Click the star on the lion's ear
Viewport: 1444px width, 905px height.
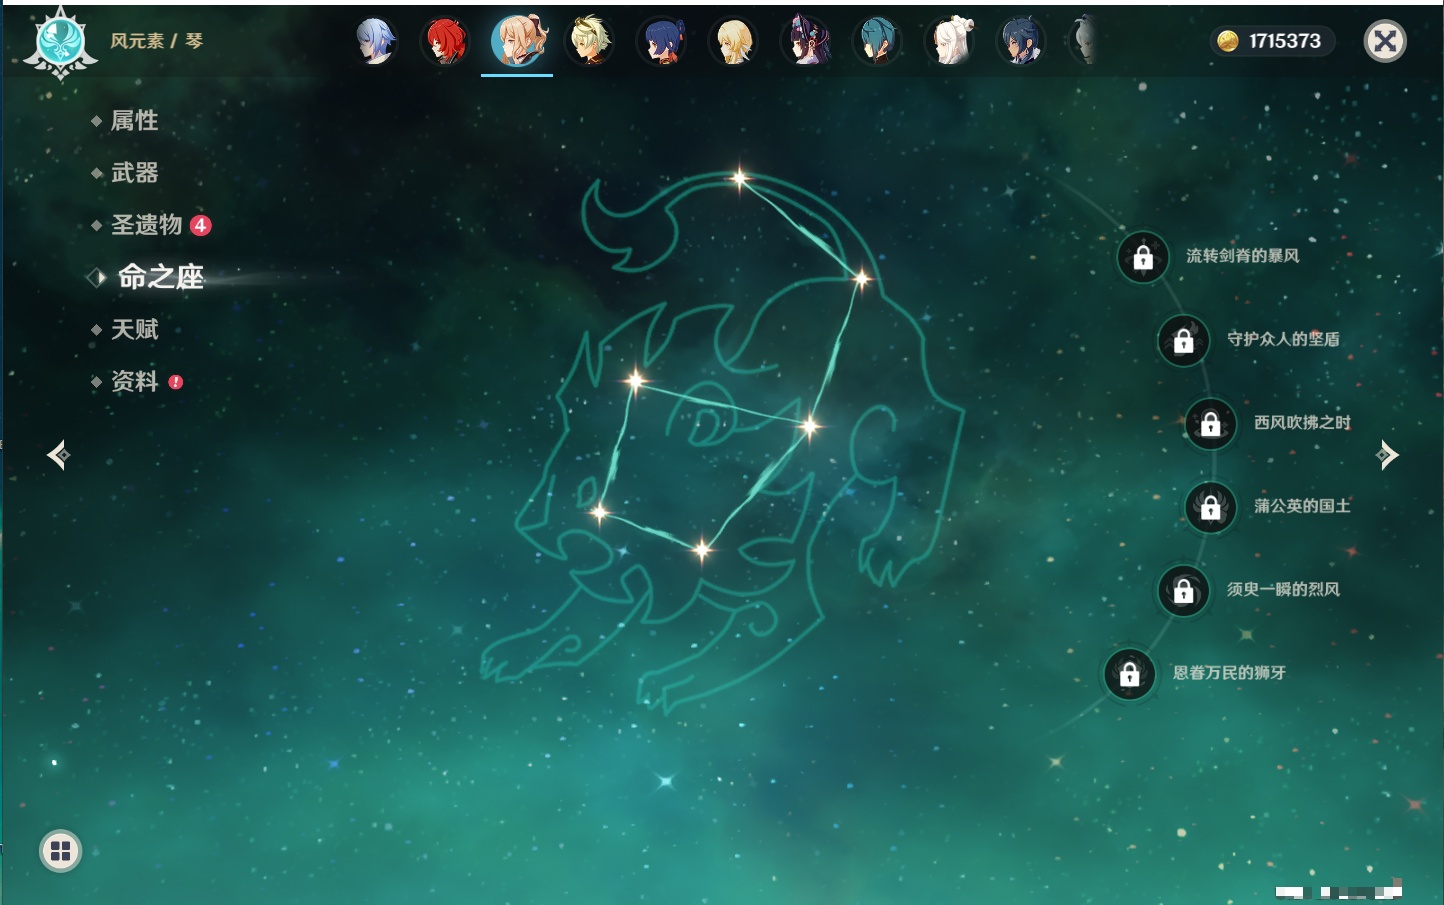pyautogui.click(x=635, y=380)
